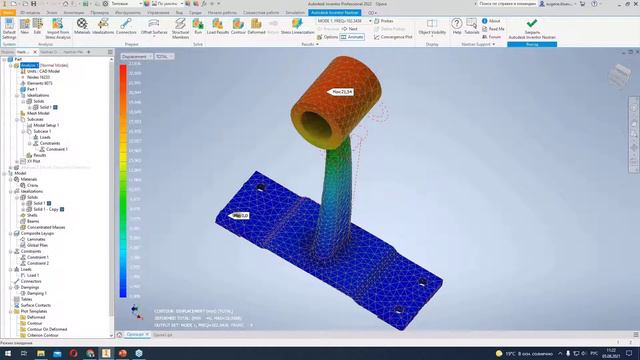Screen dimensions: 640x360
Task: Go to the Home document tab
Action: tap(119, 335)
